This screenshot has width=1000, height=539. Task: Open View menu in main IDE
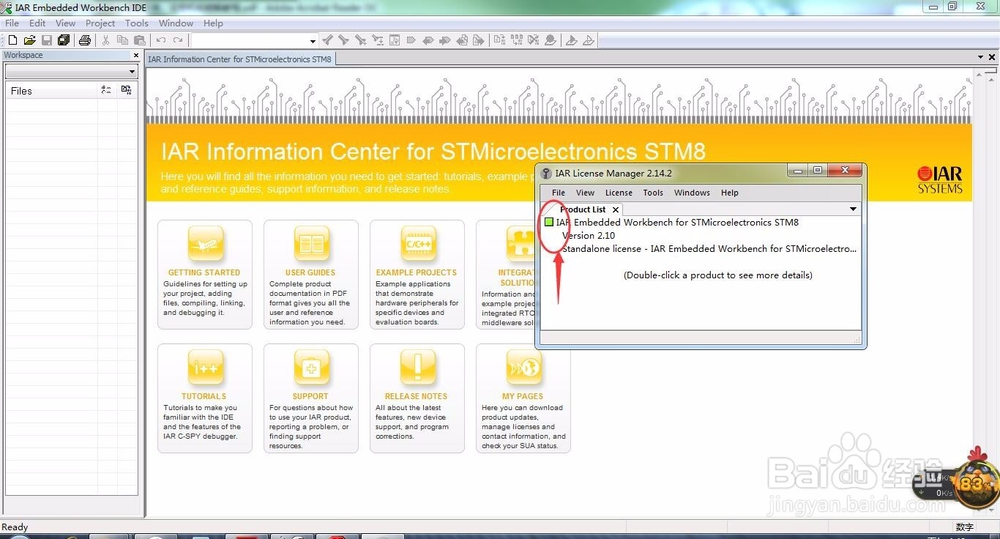pyautogui.click(x=65, y=23)
